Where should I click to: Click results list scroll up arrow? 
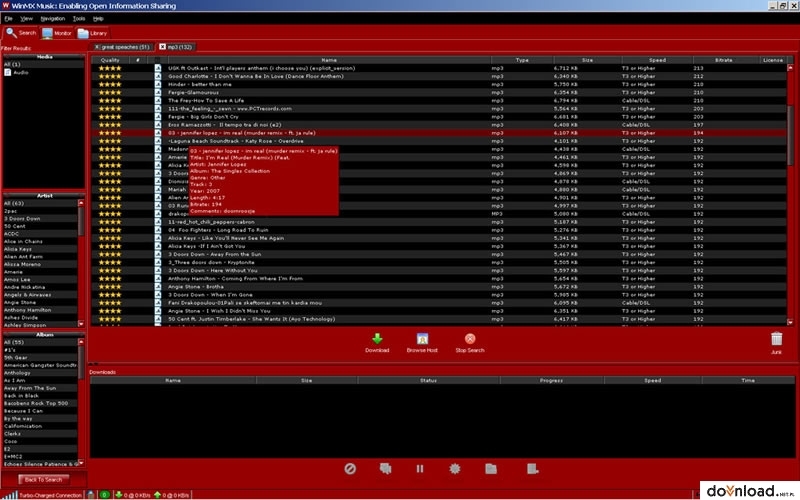790,67
